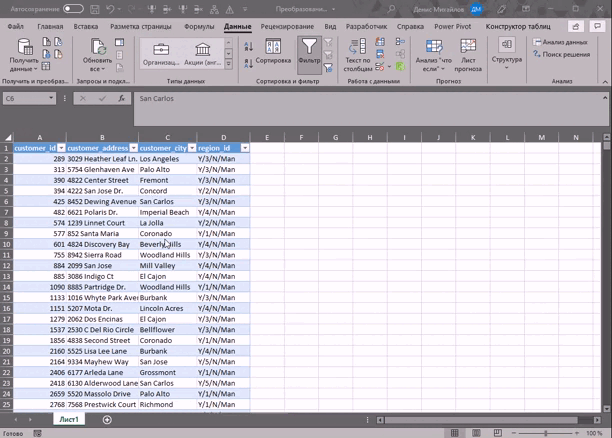612x438 pixels.
Task: Expand the formula bar chevron
Action: click(605, 98)
